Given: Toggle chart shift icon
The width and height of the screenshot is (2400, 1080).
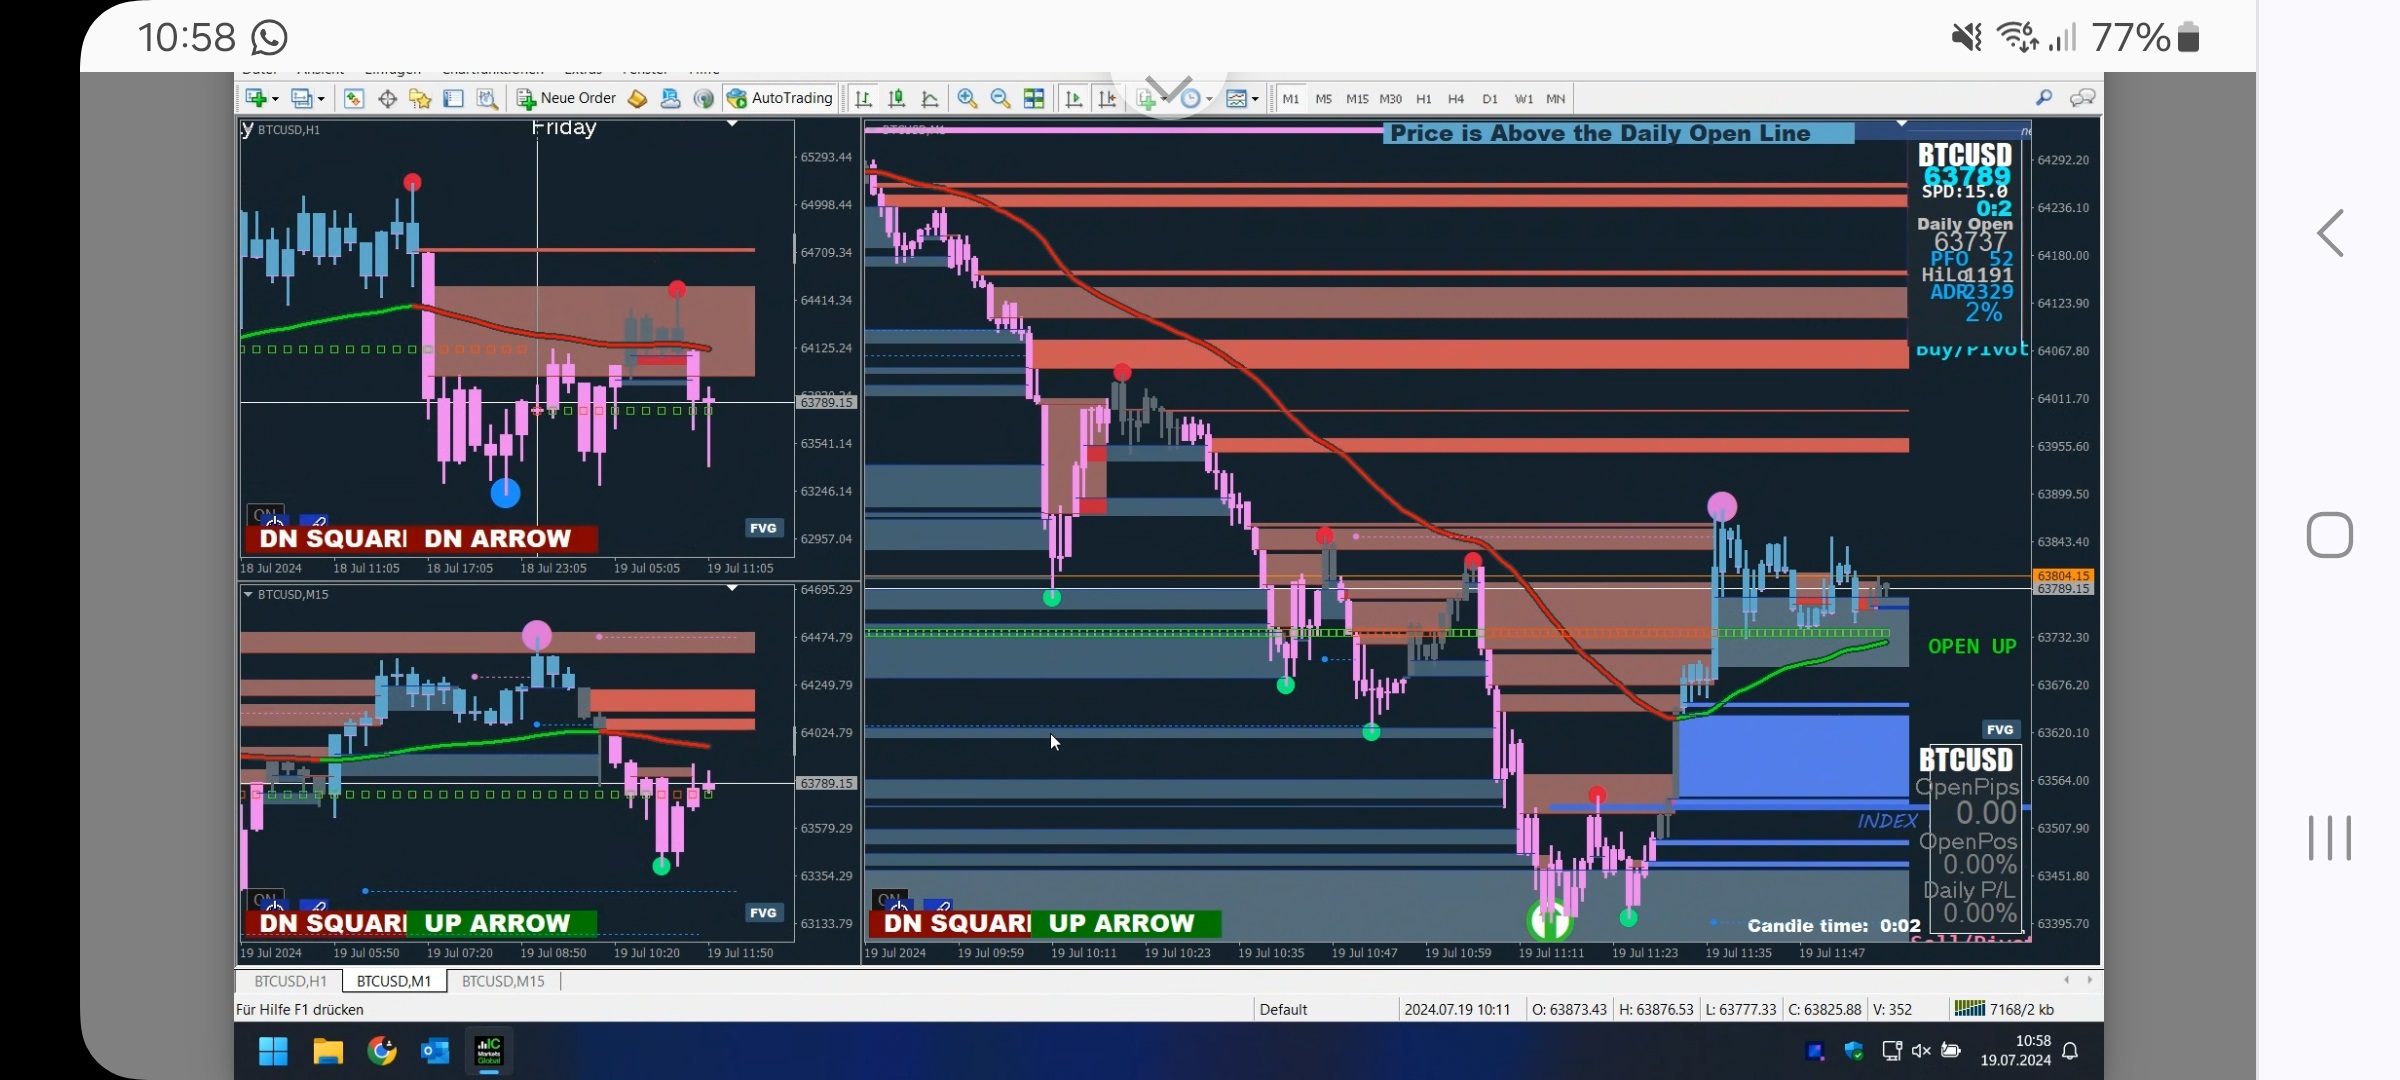Looking at the screenshot, I should 1107,98.
